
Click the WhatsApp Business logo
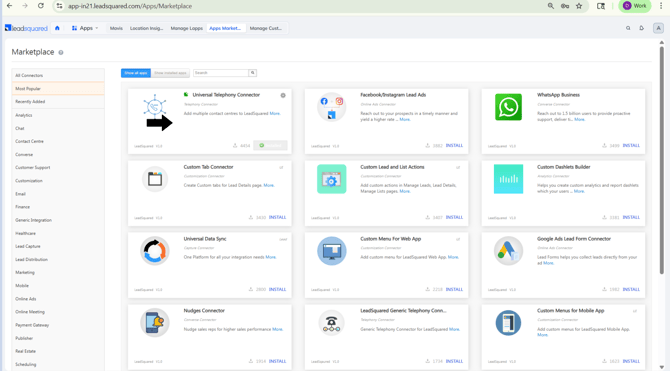click(x=508, y=107)
